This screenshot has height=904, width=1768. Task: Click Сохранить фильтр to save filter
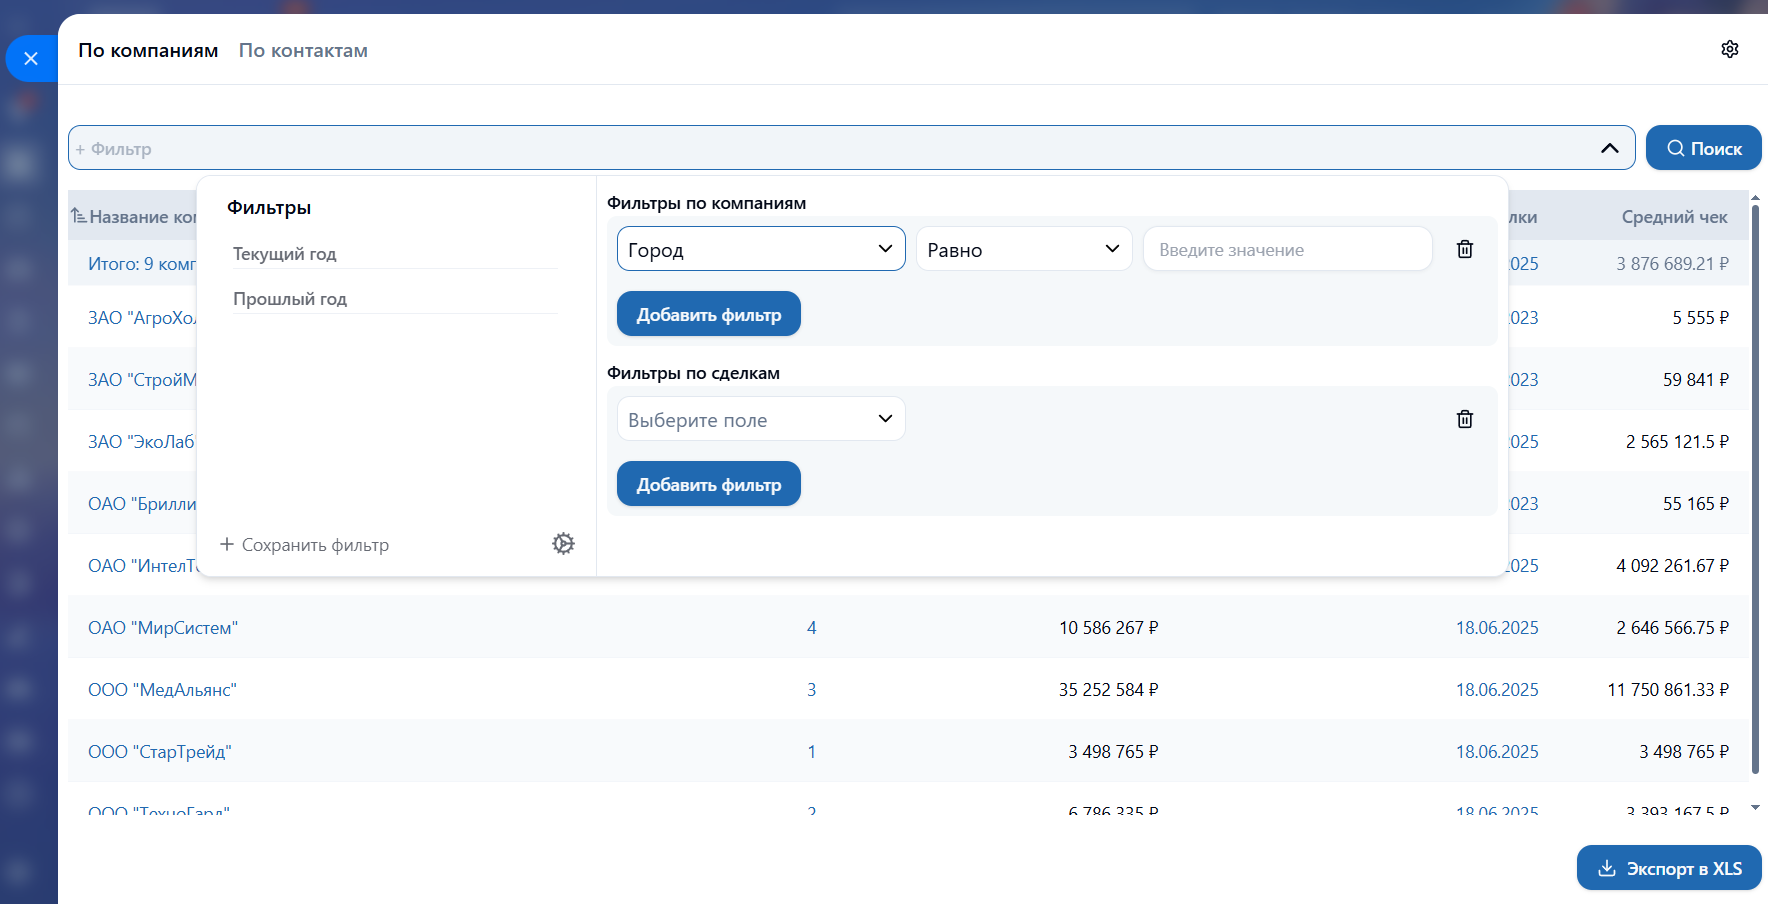pyautogui.click(x=305, y=545)
